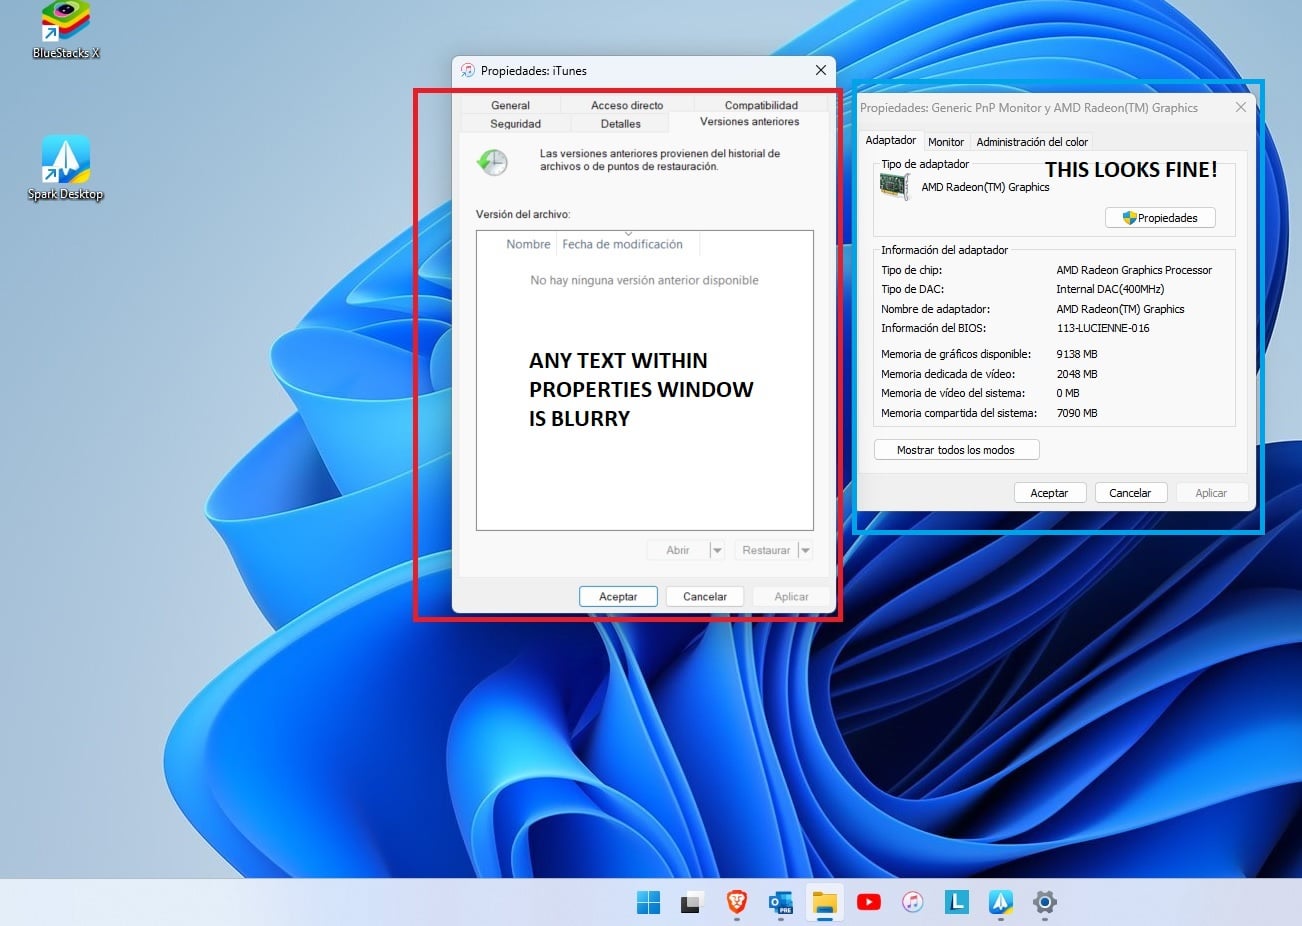Click the 9138 MB graphics memory value
1302x926 pixels.
click(1077, 354)
